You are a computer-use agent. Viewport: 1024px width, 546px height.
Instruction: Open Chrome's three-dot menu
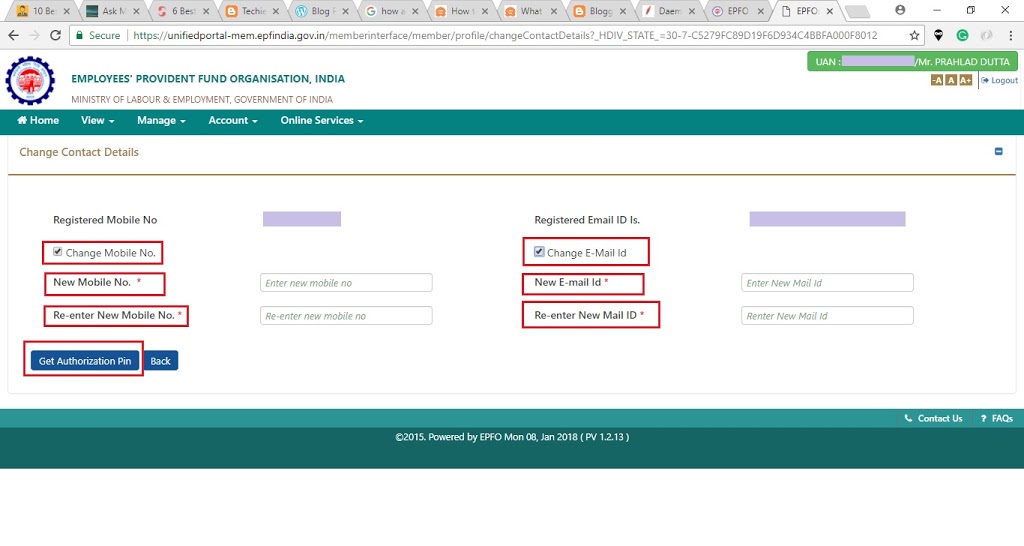1011,35
